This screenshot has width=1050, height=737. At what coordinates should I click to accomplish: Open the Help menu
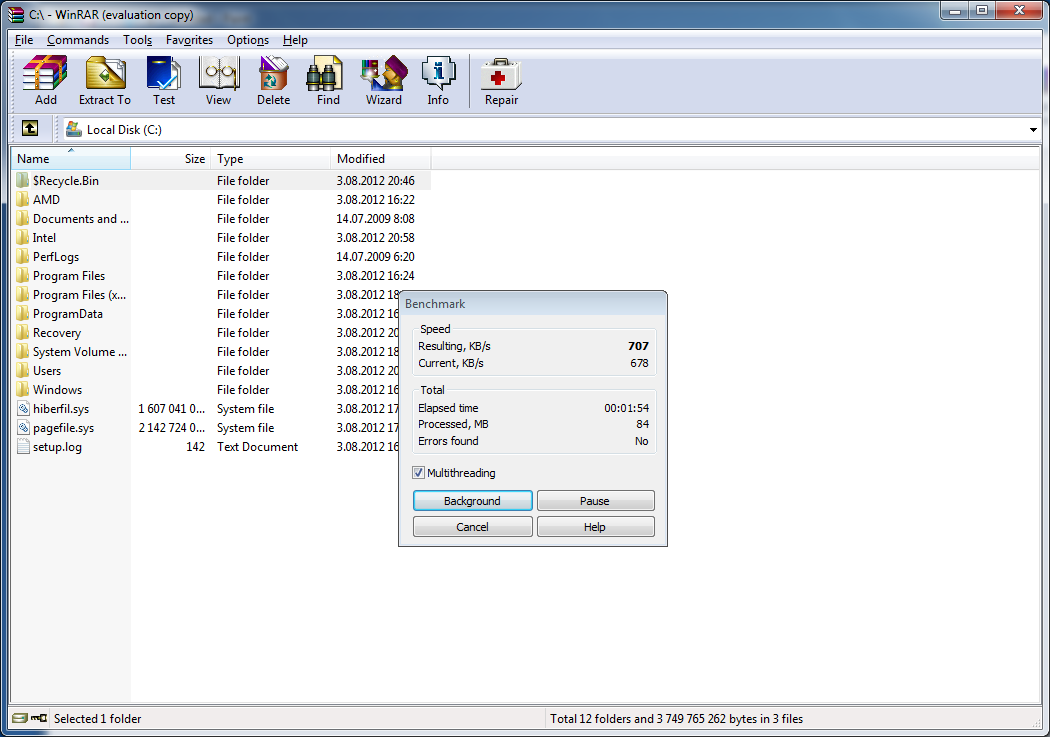point(295,40)
